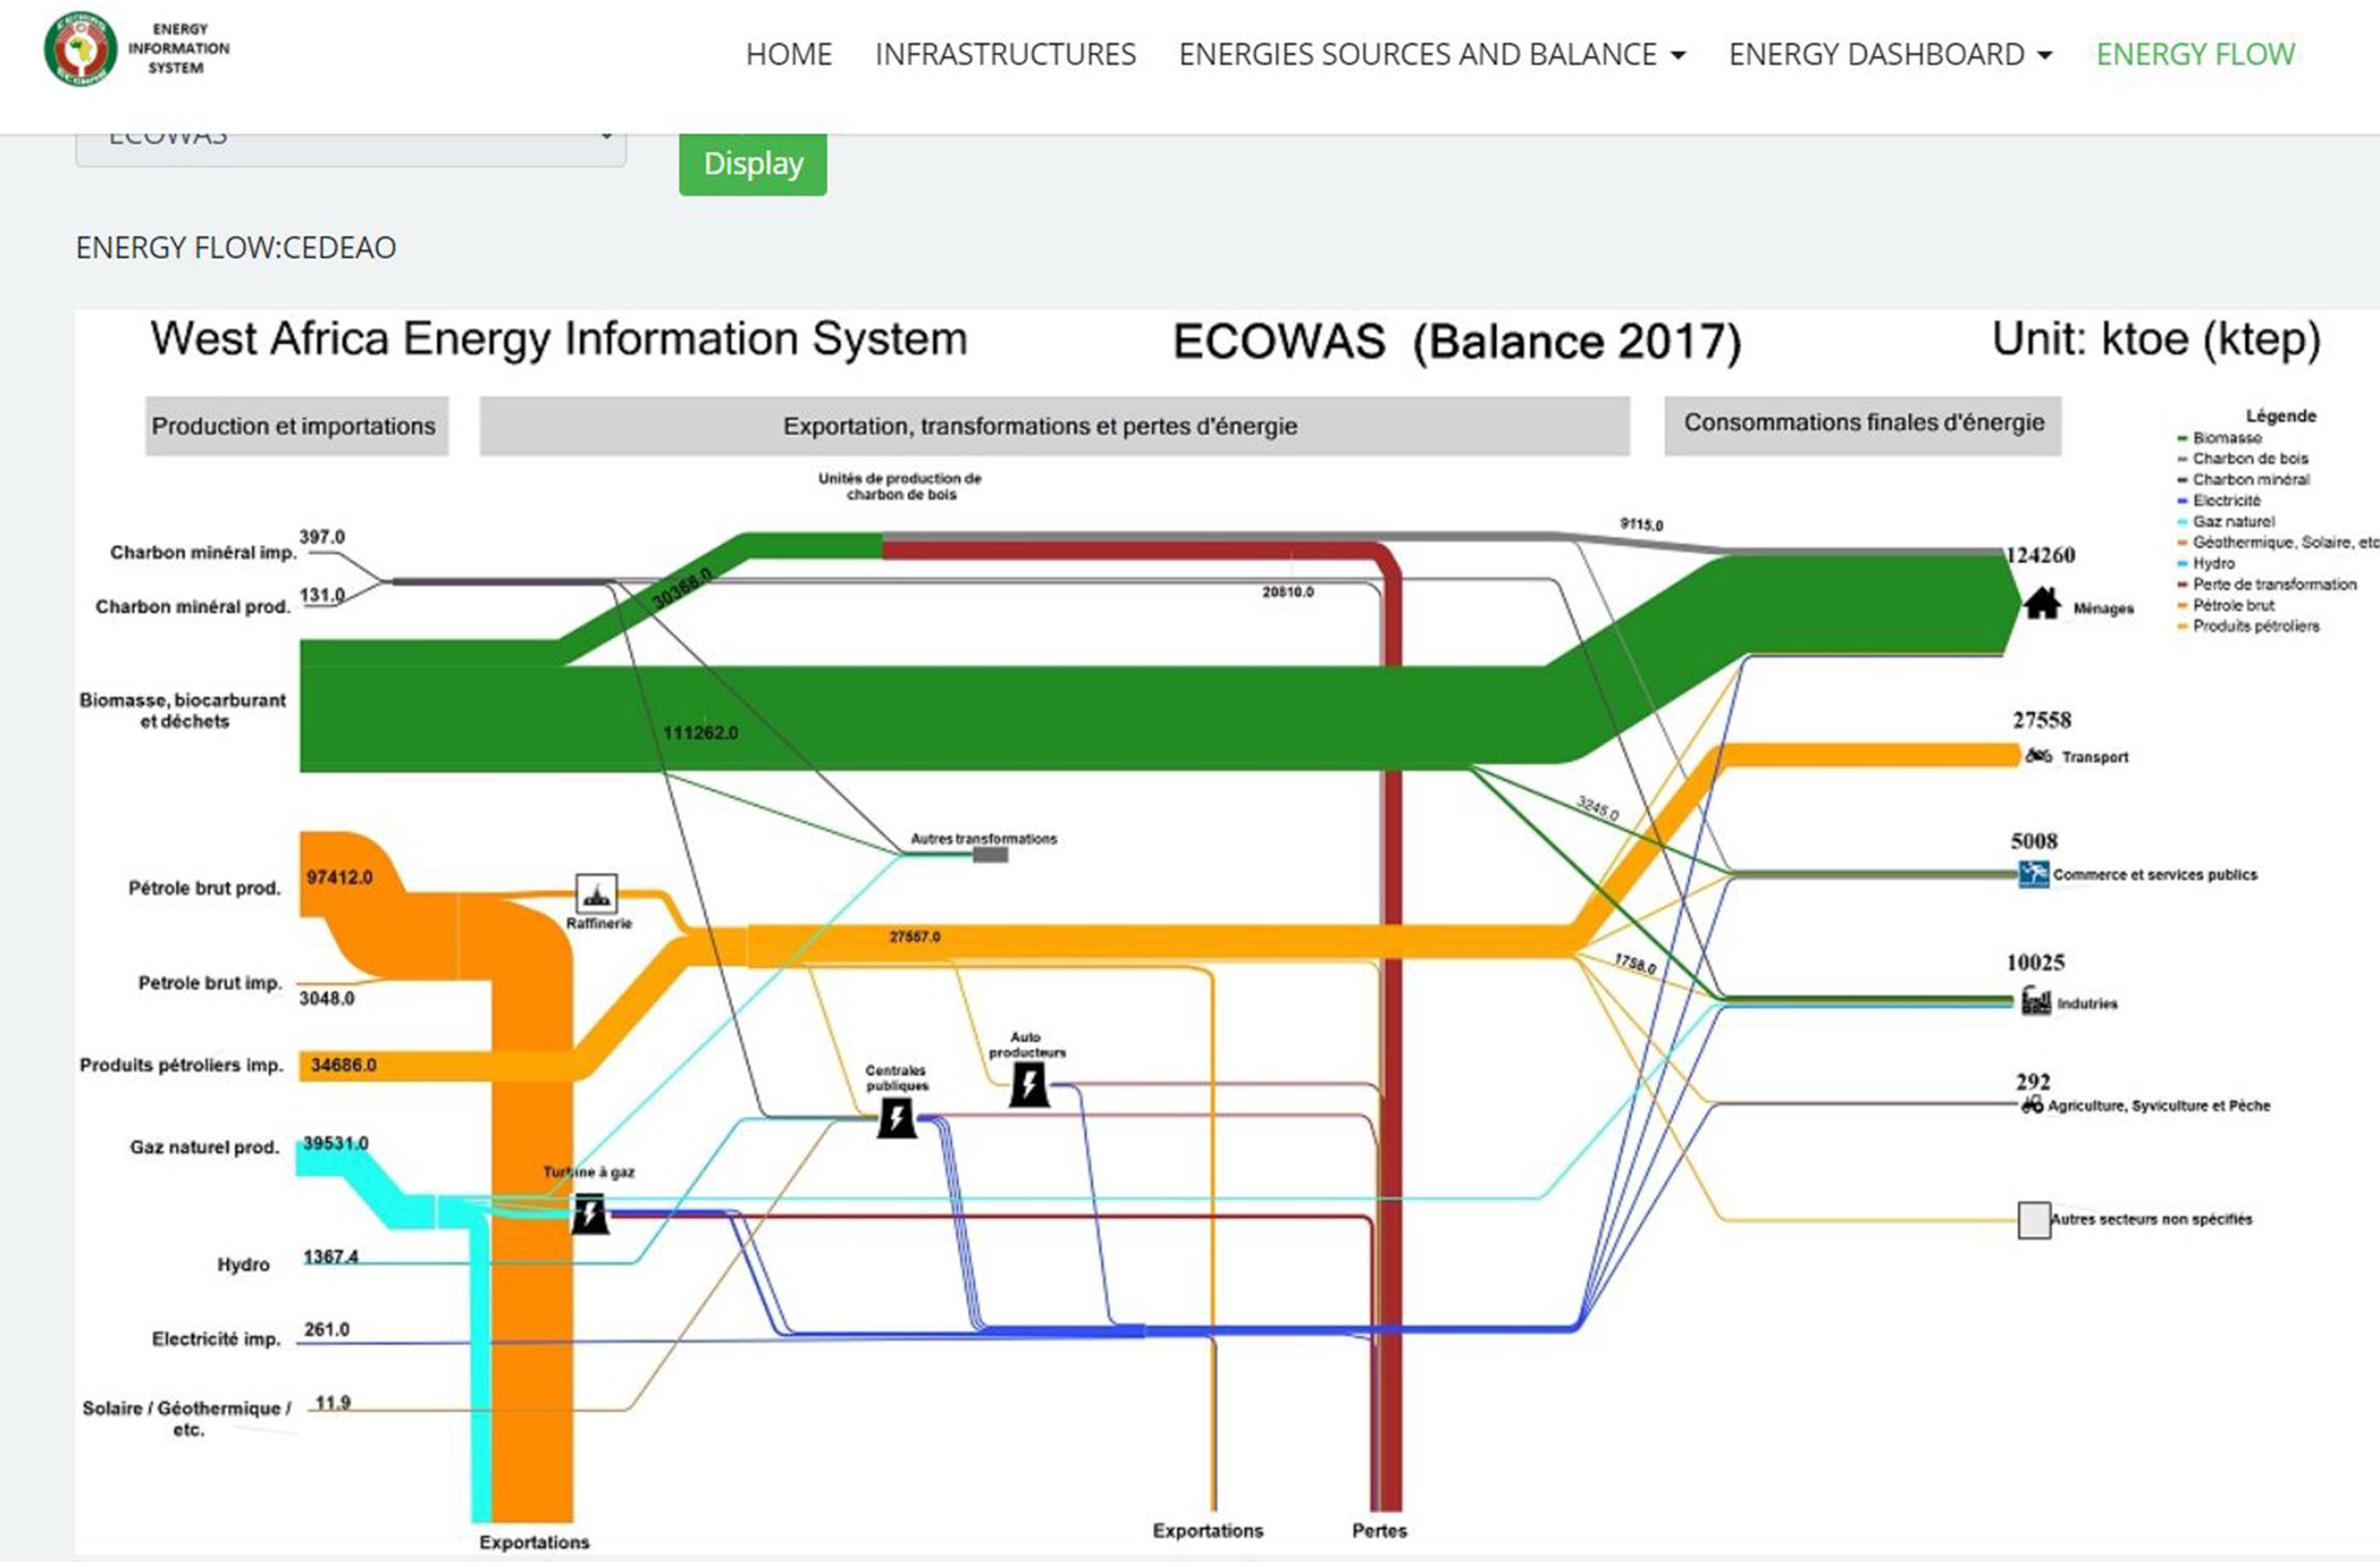Image resolution: width=2380 pixels, height=1562 pixels.
Task: Click the 34686.0 petroleum products value
Action: click(x=344, y=1065)
